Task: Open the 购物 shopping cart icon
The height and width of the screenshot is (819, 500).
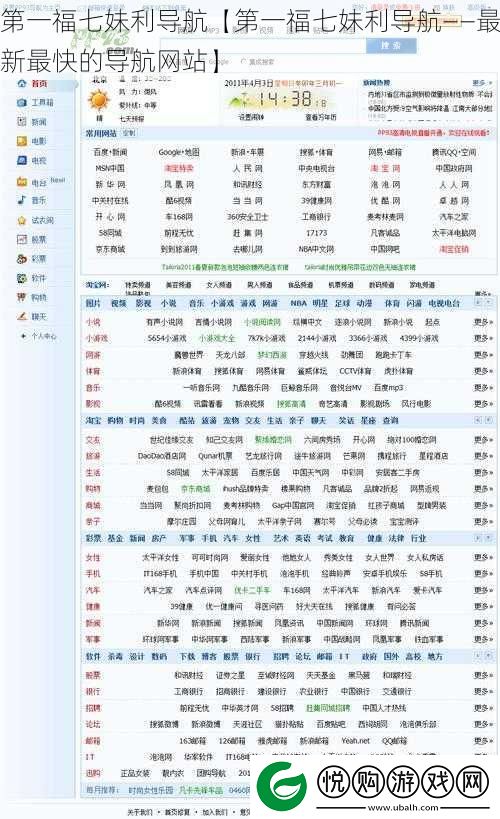Action: click(21, 297)
